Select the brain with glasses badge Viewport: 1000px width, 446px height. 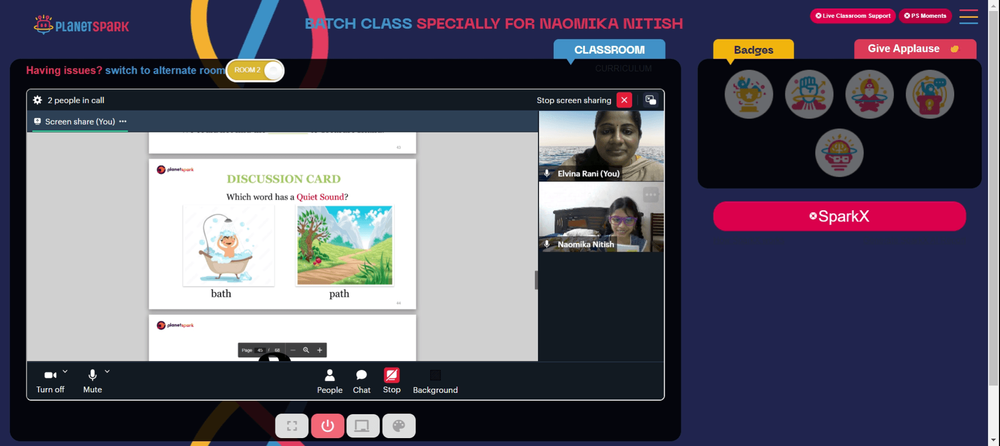(839, 153)
